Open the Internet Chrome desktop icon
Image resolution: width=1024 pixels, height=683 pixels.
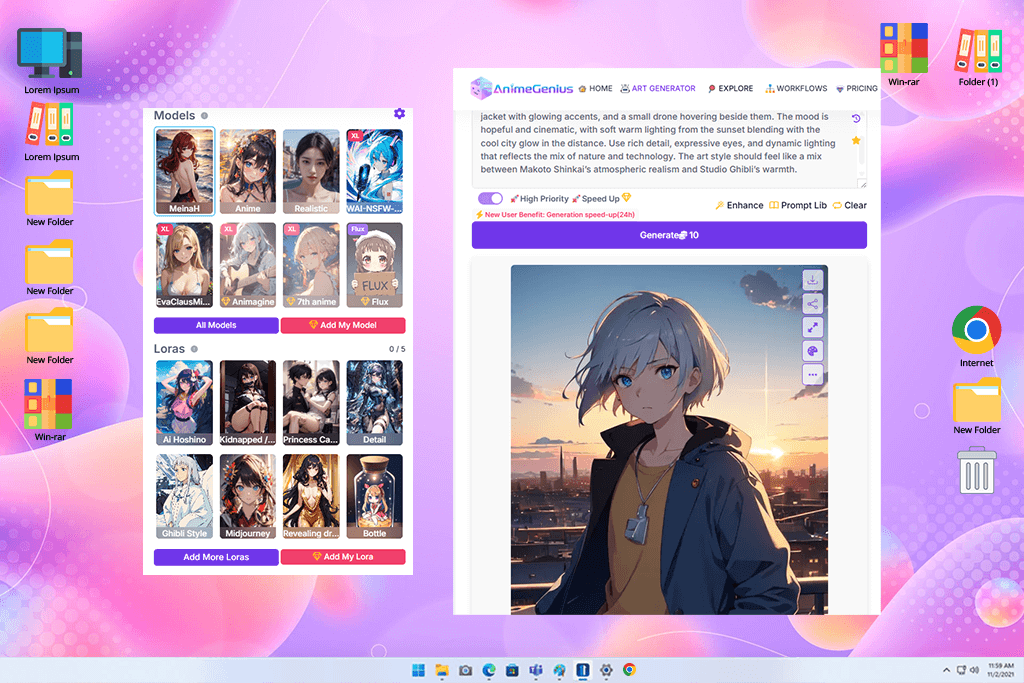pos(976,337)
